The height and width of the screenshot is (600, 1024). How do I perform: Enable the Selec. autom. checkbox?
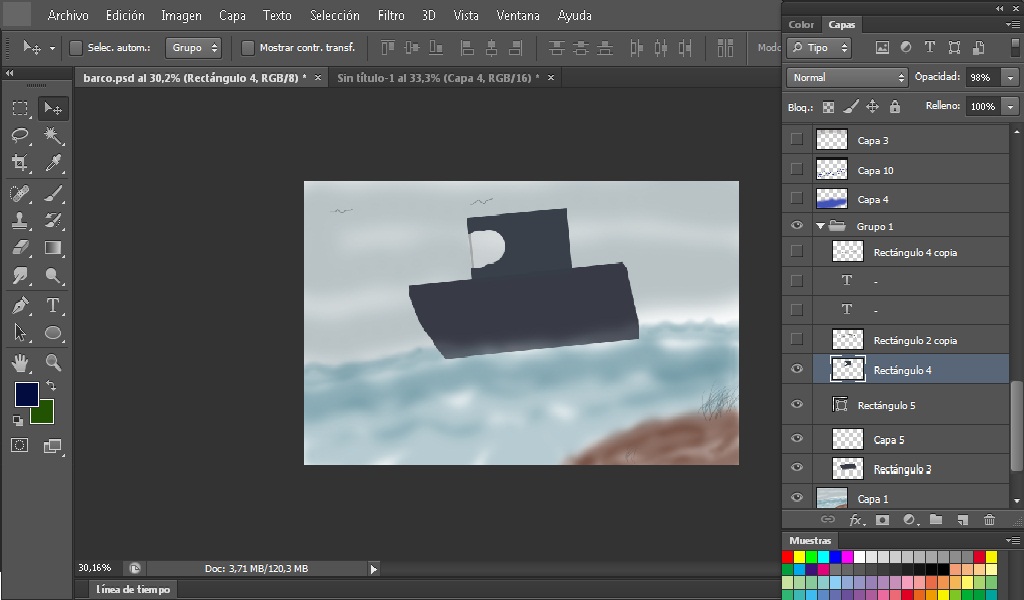coord(76,48)
